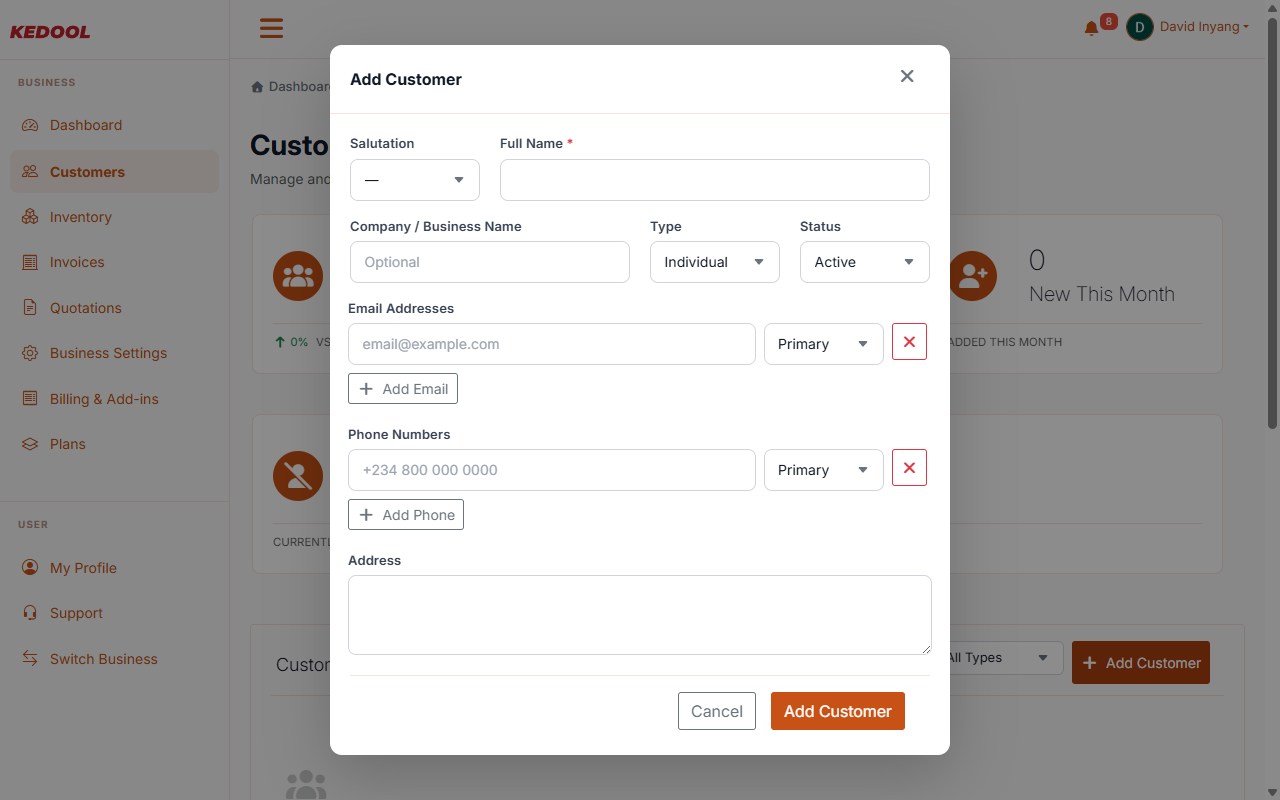1280x800 pixels.
Task: Open the Salutation dropdown
Action: pyautogui.click(x=415, y=180)
